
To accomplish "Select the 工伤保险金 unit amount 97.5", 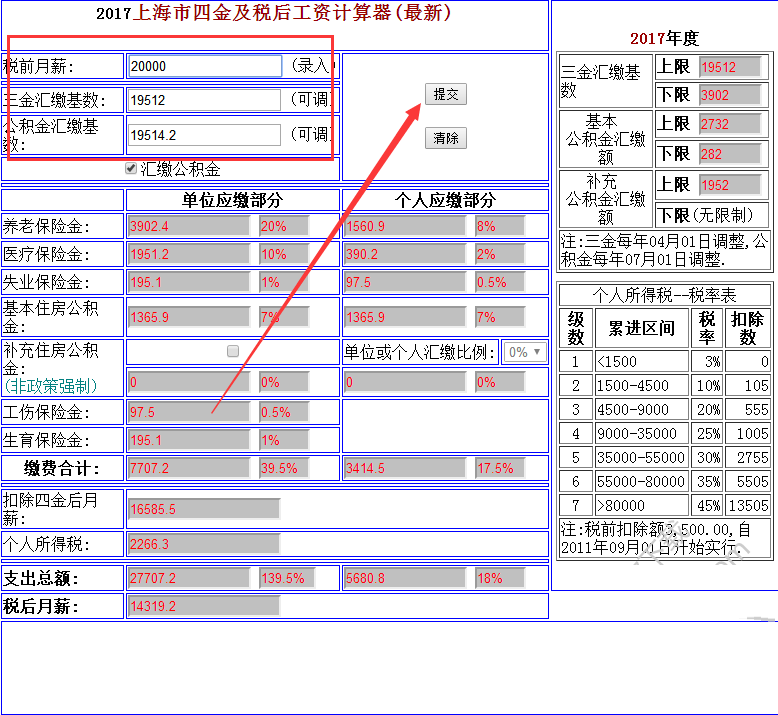I will pyautogui.click(x=189, y=412).
